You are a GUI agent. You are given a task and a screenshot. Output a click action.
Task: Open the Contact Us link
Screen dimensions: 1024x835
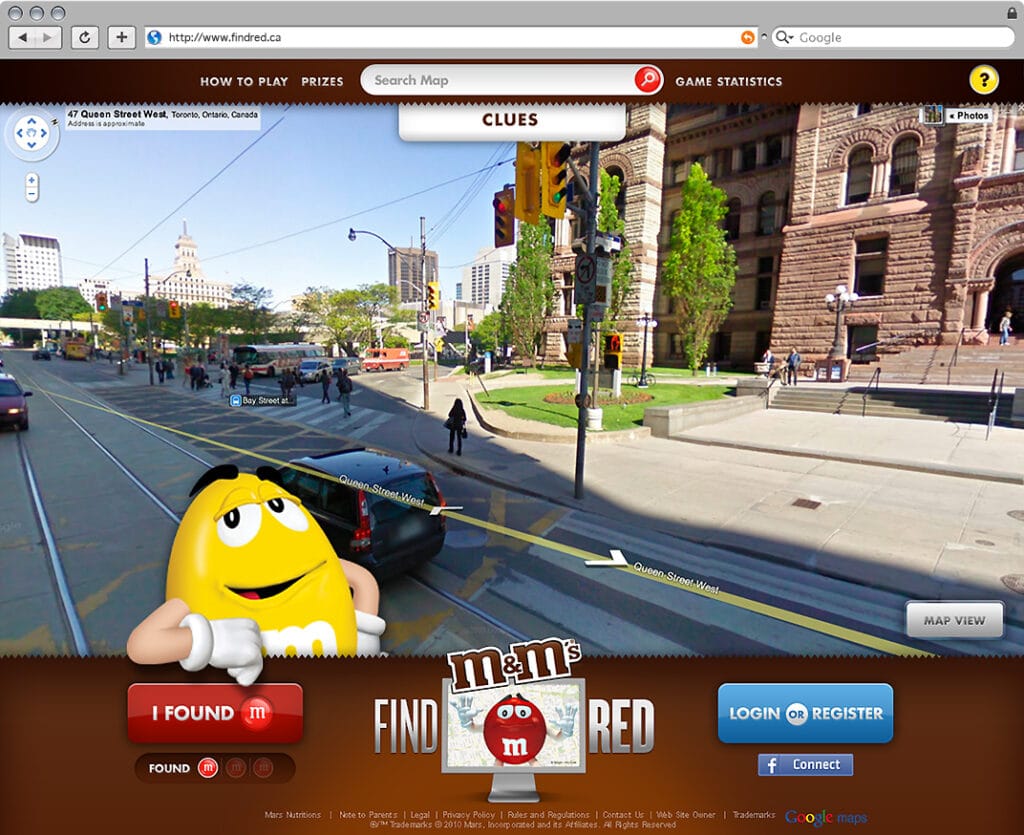(x=623, y=815)
